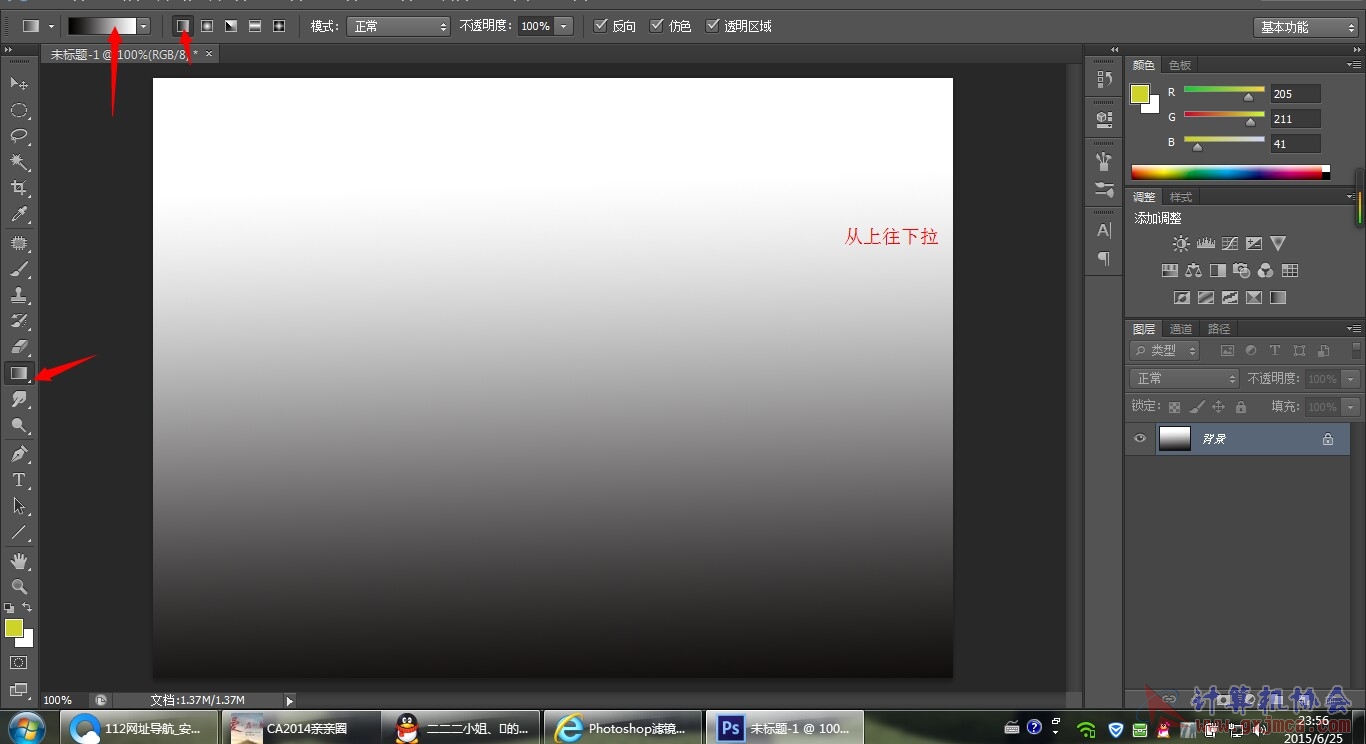Image resolution: width=1366 pixels, height=744 pixels.
Task: Choose Linear Gradient style
Action: click(182, 26)
